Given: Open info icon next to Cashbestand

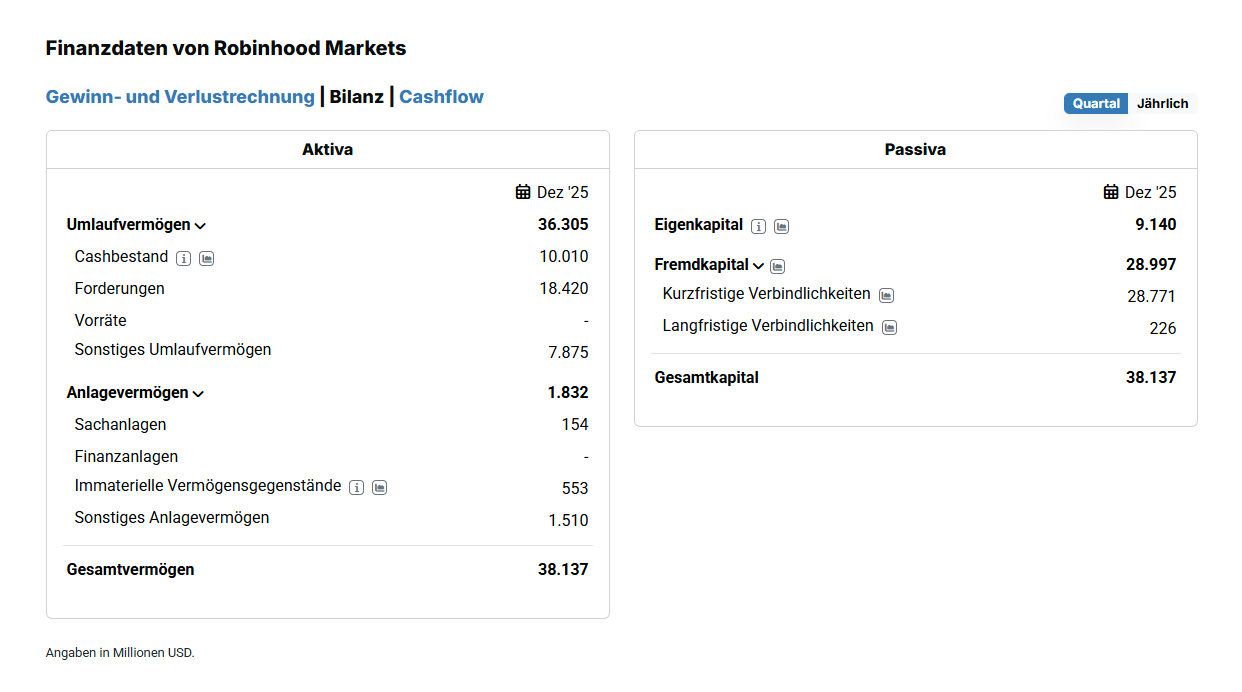Looking at the screenshot, I should point(183,258).
